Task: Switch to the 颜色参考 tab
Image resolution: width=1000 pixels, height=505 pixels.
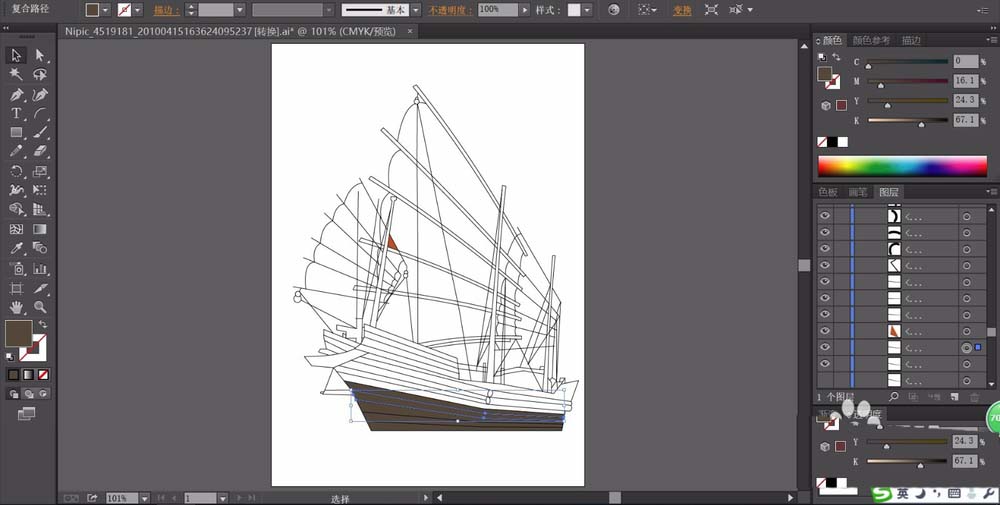Action: click(x=871, y=41)
